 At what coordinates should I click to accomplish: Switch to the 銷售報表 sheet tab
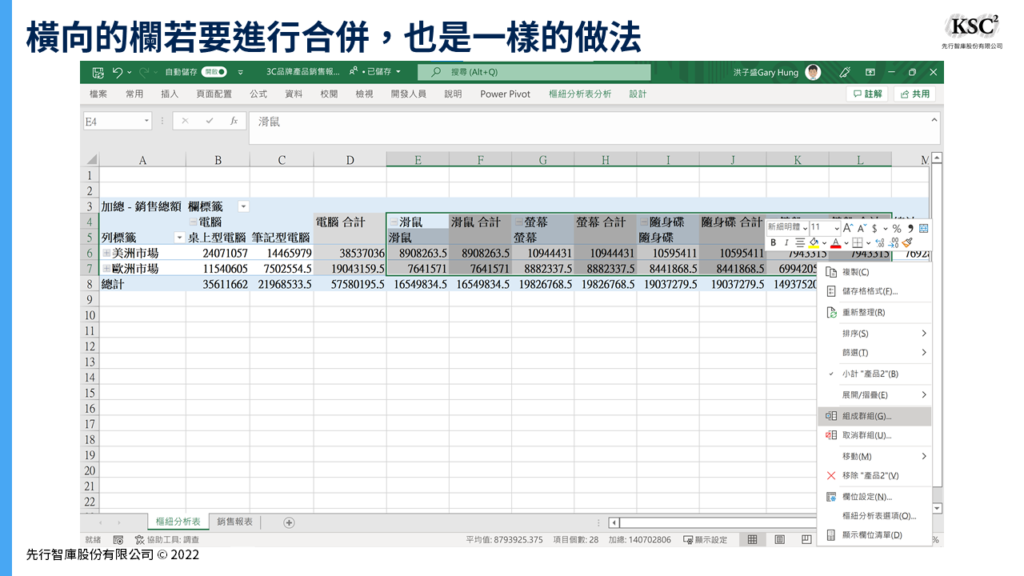coord(234,522)
